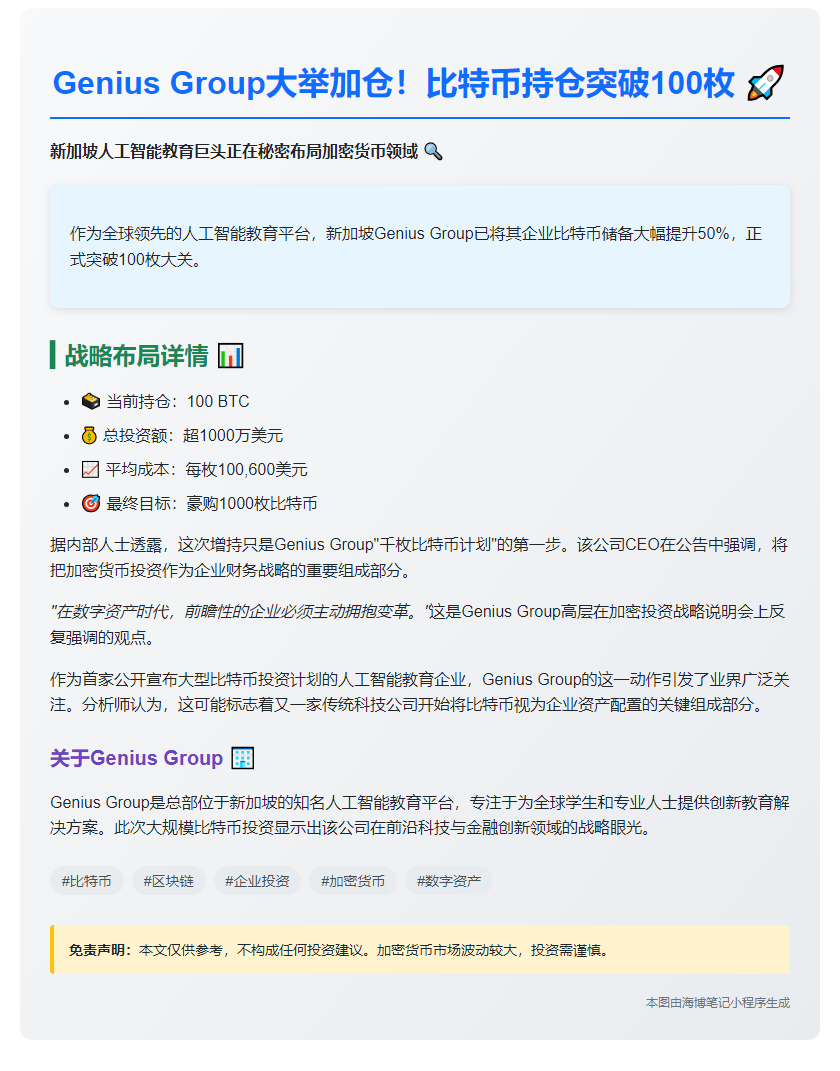Image resolution: width=840 pixels, height=1071 pixels.
Task: Click the 免责声明 disclaimer label
Action: pos(100,950)
